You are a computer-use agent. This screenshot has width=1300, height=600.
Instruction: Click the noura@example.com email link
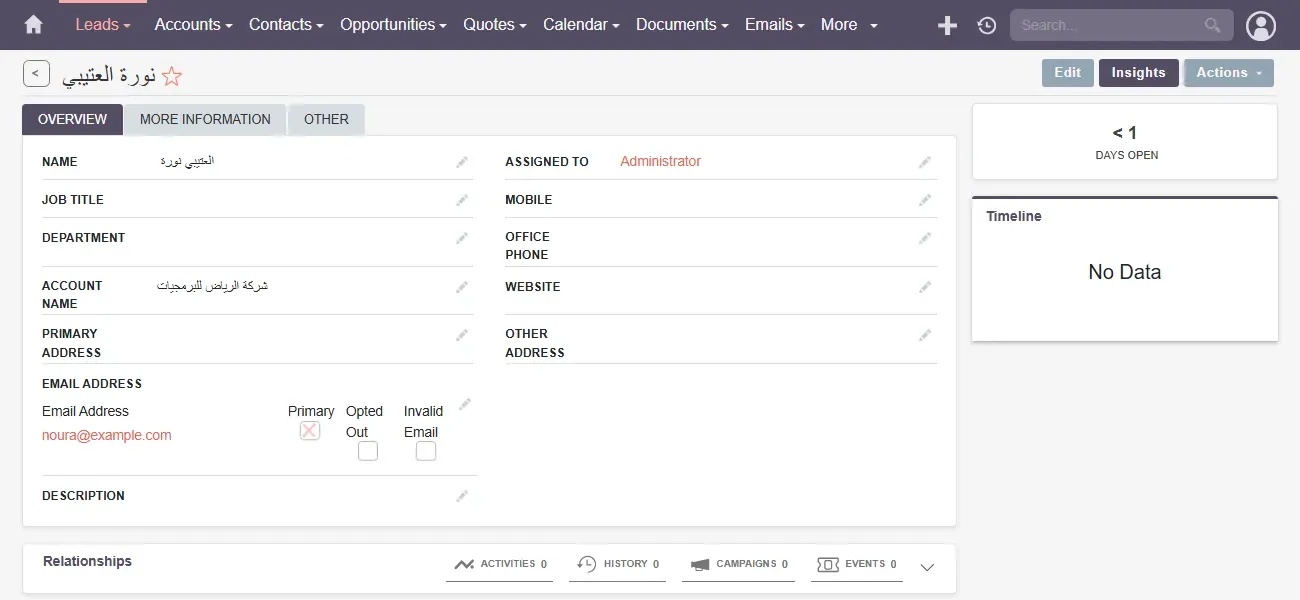pyautogui.click(x=107, y=435)
